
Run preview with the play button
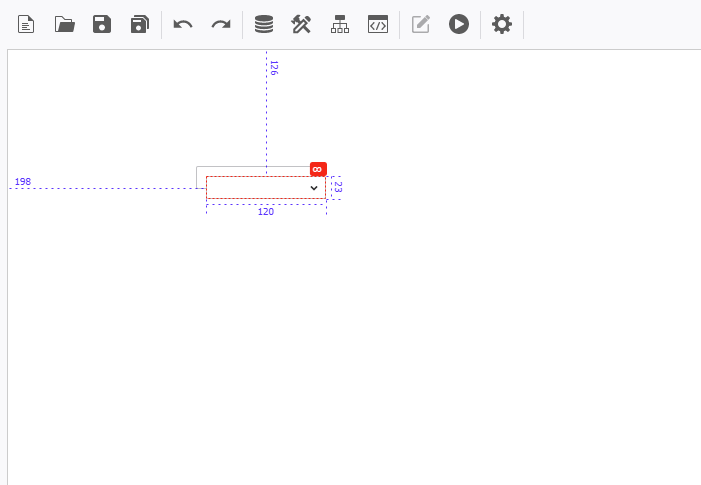(459, 24)
